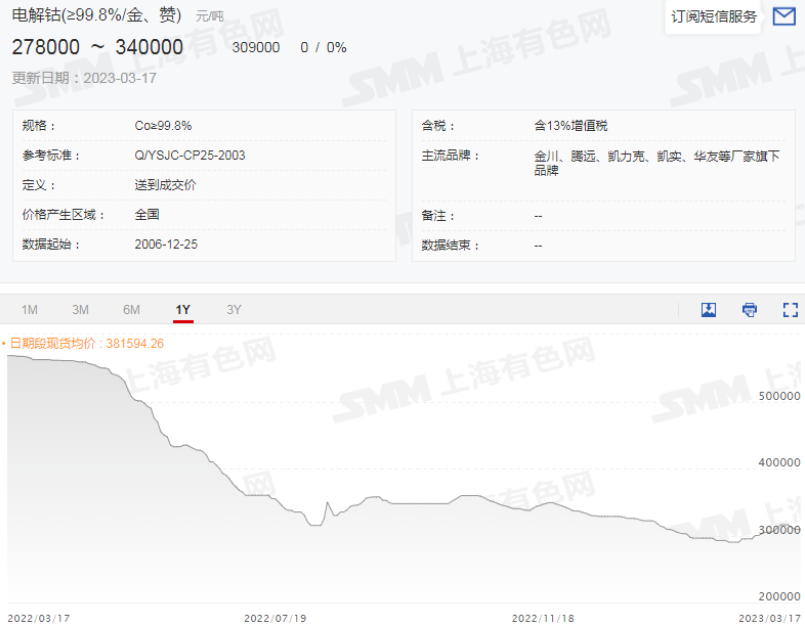
Task: Click the save chart as image icon
Action: coord(708,310)
